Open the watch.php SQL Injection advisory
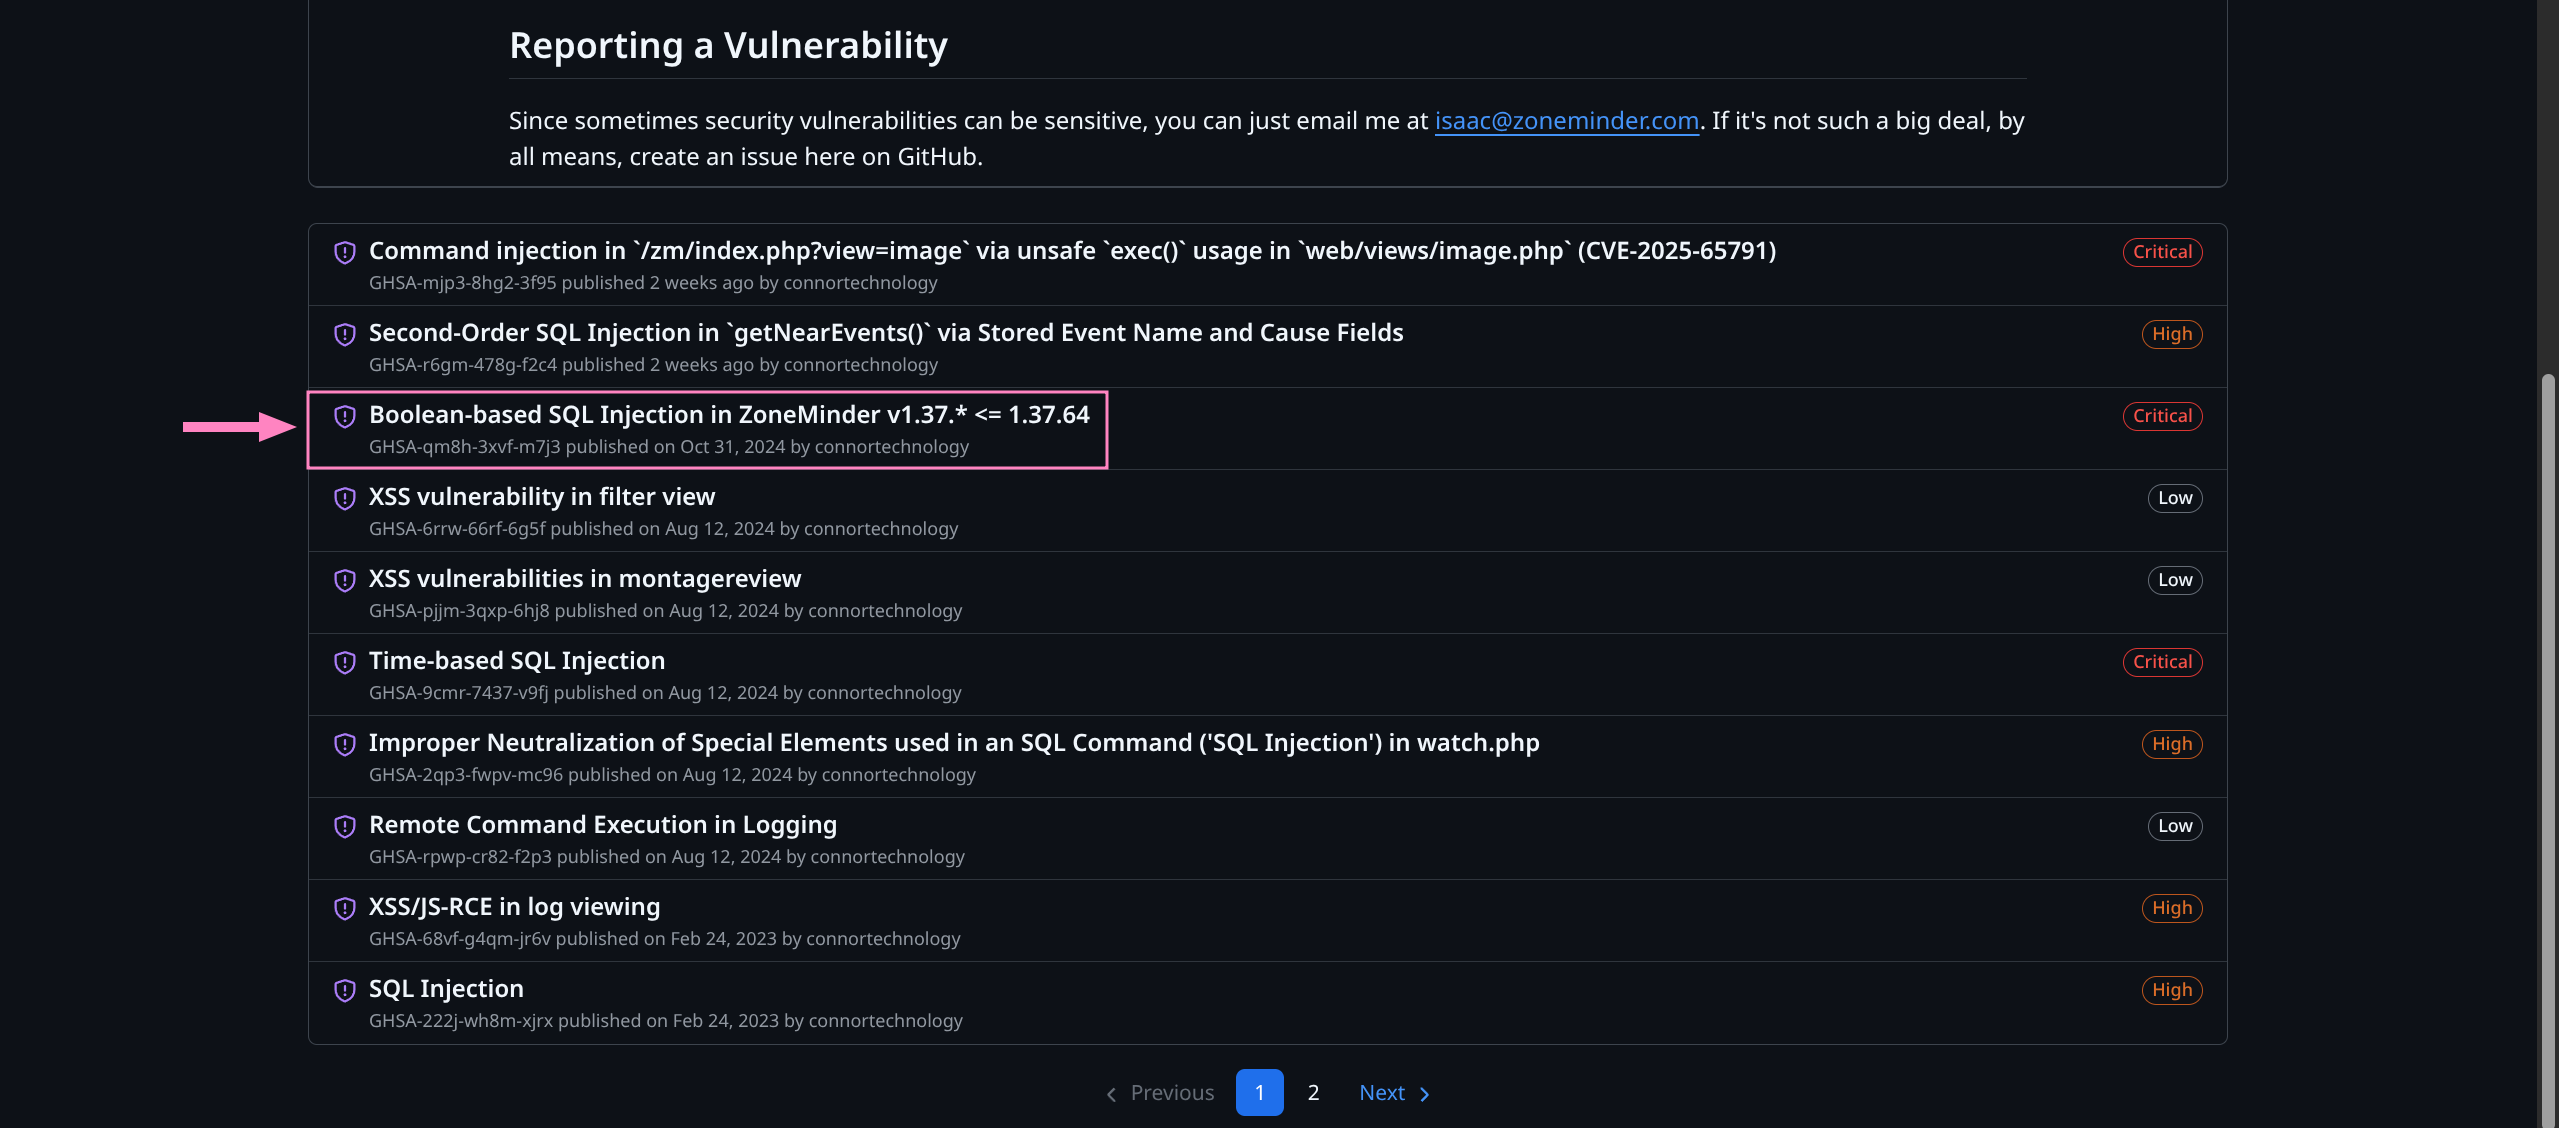This screenshot has width=2559, height=1128. click(953, 743)
